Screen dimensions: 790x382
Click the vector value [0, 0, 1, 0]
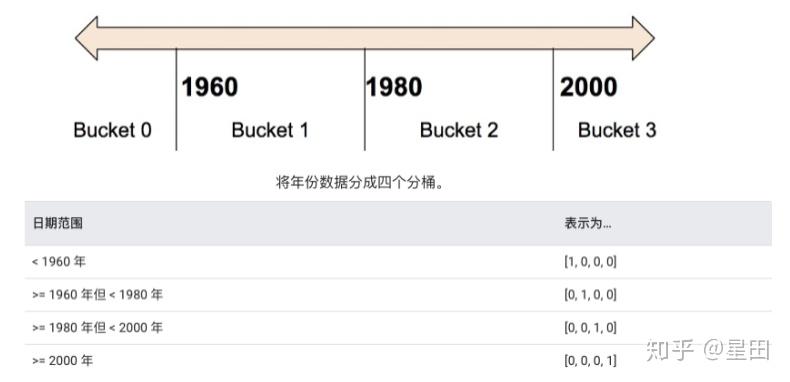[590, 328]
